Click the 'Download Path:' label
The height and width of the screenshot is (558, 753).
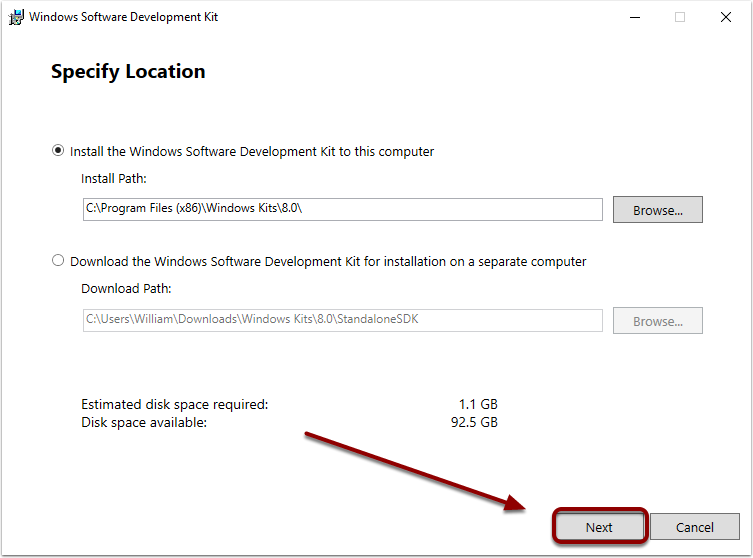[x=126, y=289]
